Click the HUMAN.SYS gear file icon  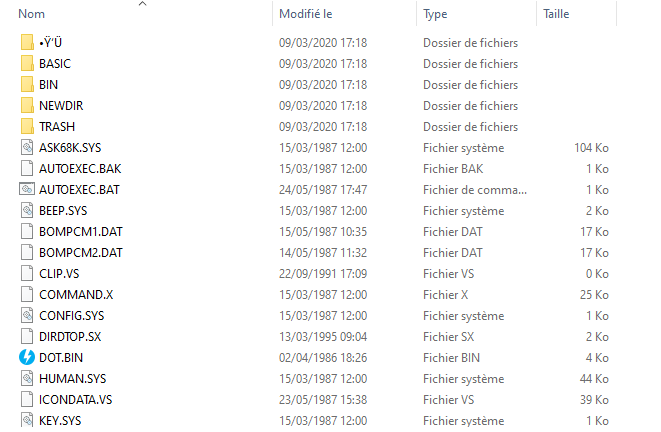click(x=27, y=378)
